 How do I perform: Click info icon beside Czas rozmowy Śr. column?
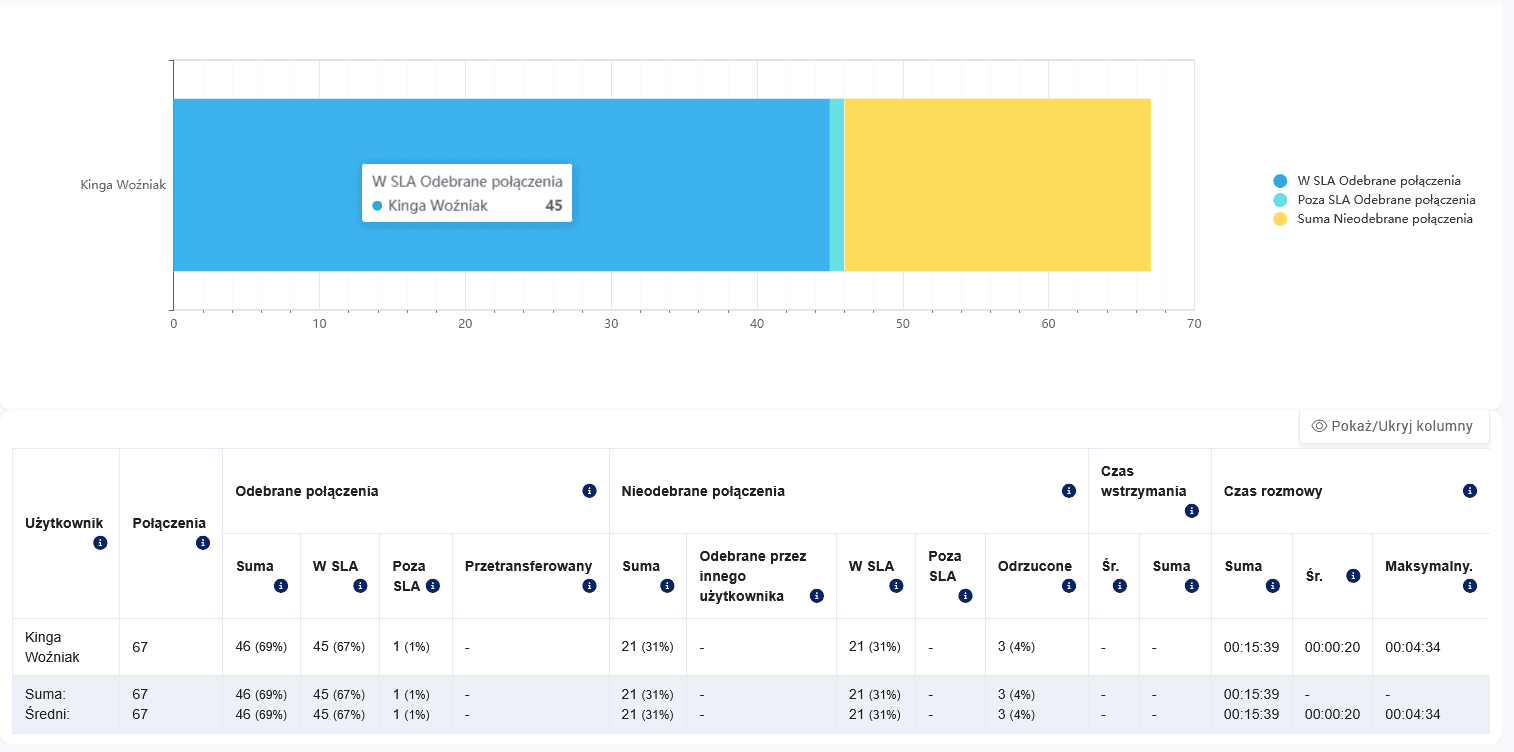(x=1352, y=576)
